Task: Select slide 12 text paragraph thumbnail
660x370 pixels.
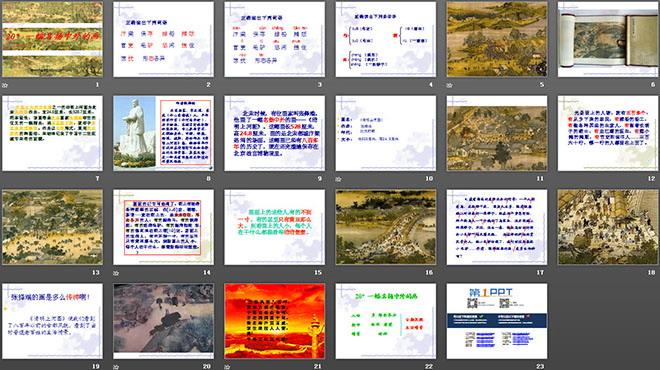Action: [x=608, y=133]
